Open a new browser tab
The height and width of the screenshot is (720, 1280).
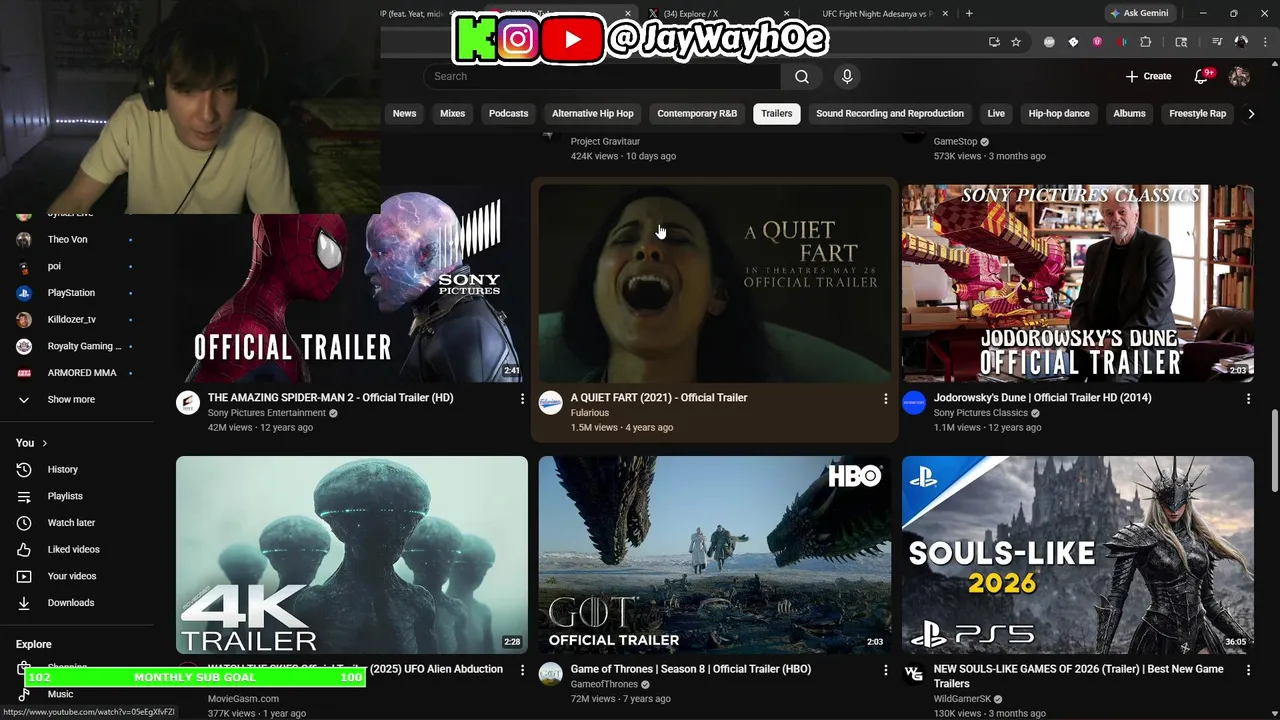tap(969, 13)
